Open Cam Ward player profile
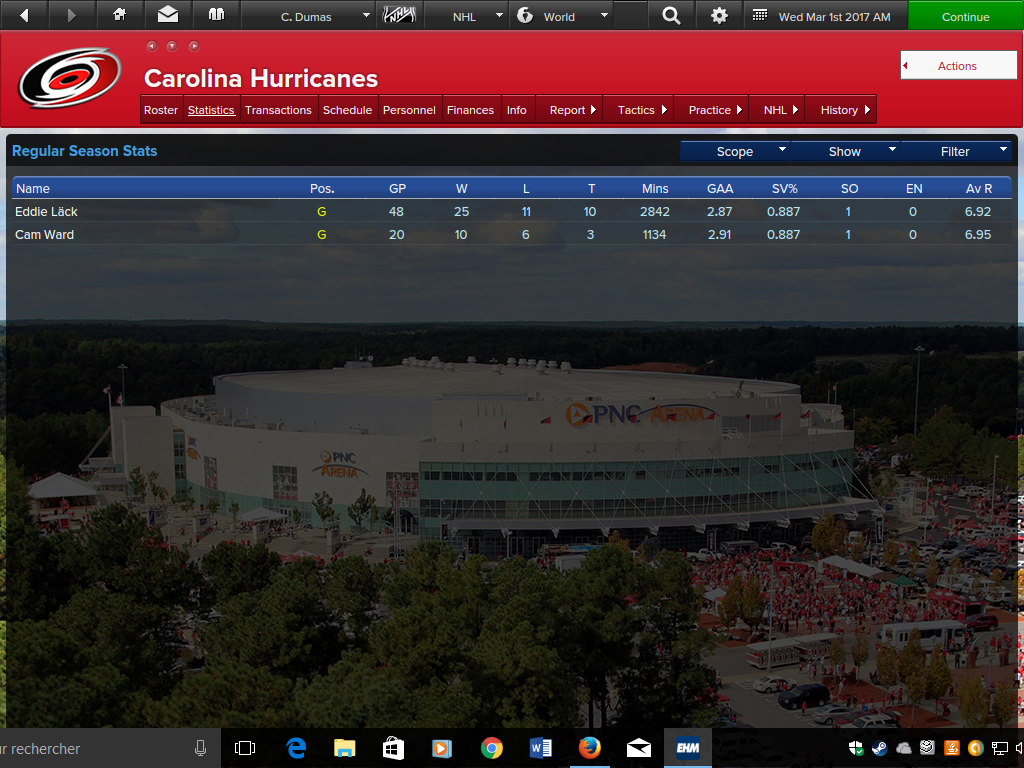The width and height of the screenshot is (1024, 768). tap(44, 234)
